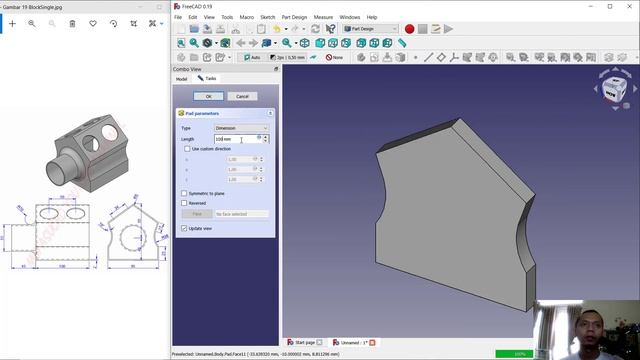Click the Crop icon in image viewer
The width and height of the screenshot is (640, 360).
click(134, 24)
